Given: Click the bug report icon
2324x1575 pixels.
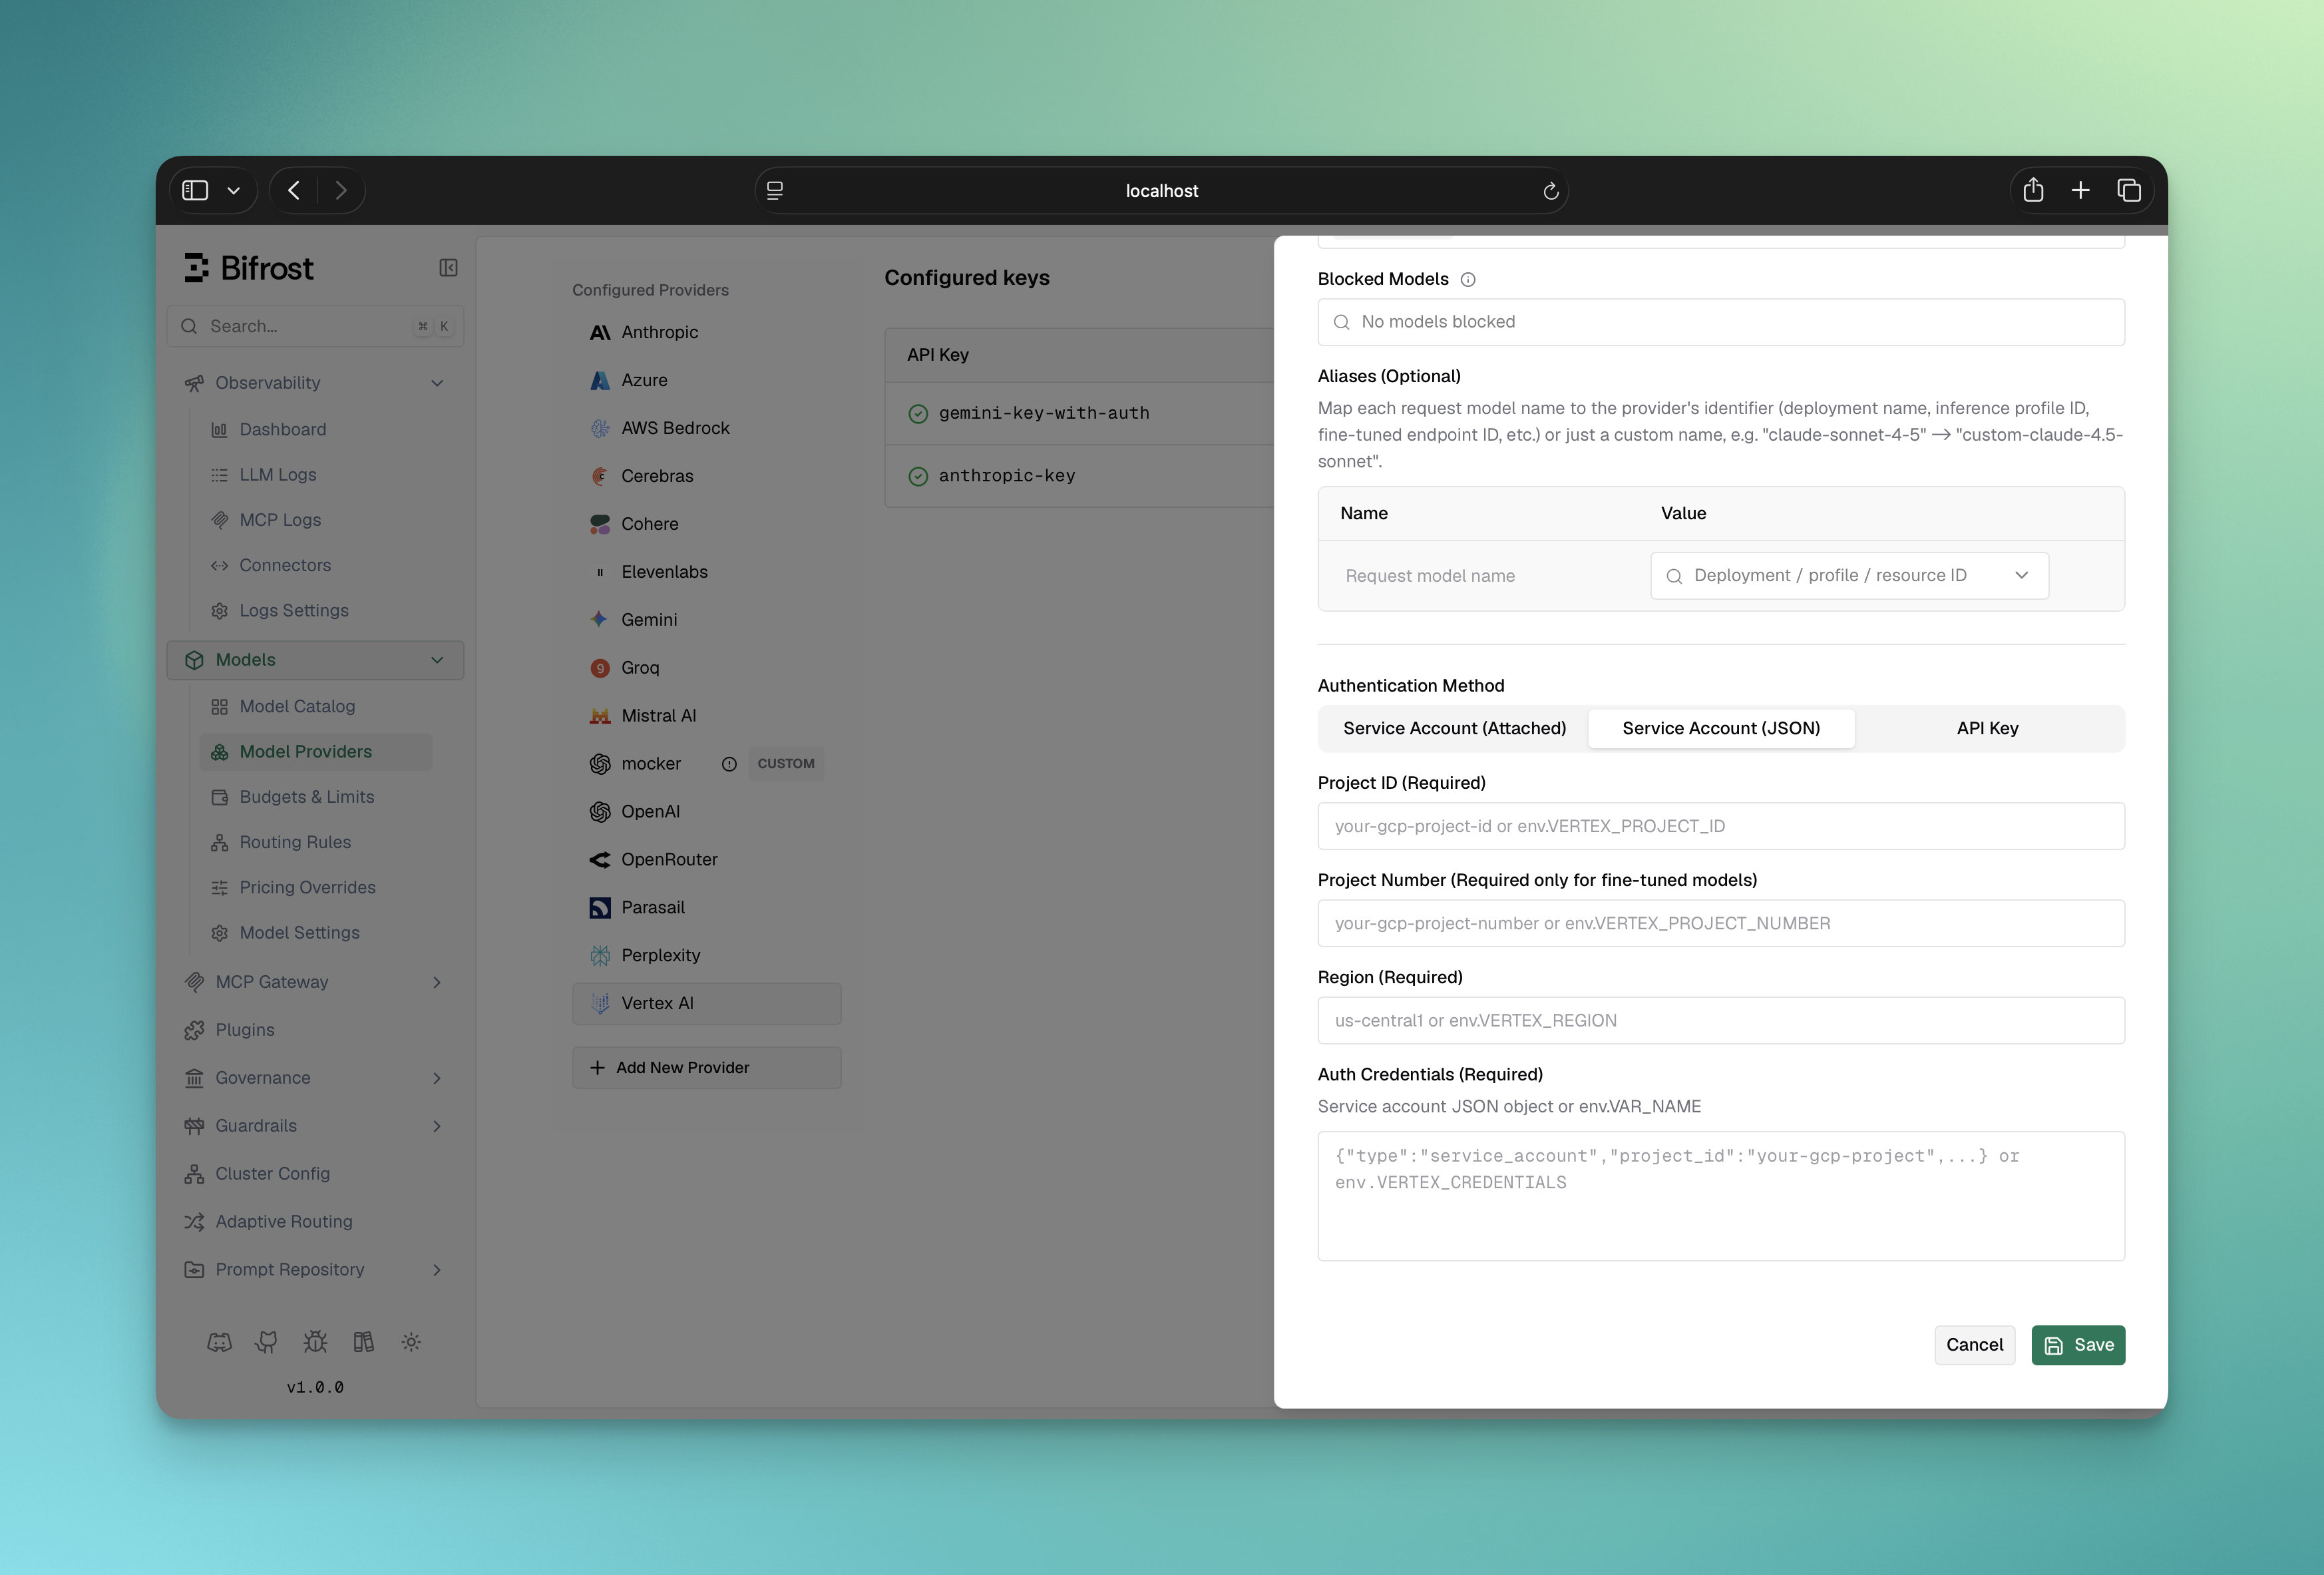Looking at the screenshot, I should [315, 1342].
